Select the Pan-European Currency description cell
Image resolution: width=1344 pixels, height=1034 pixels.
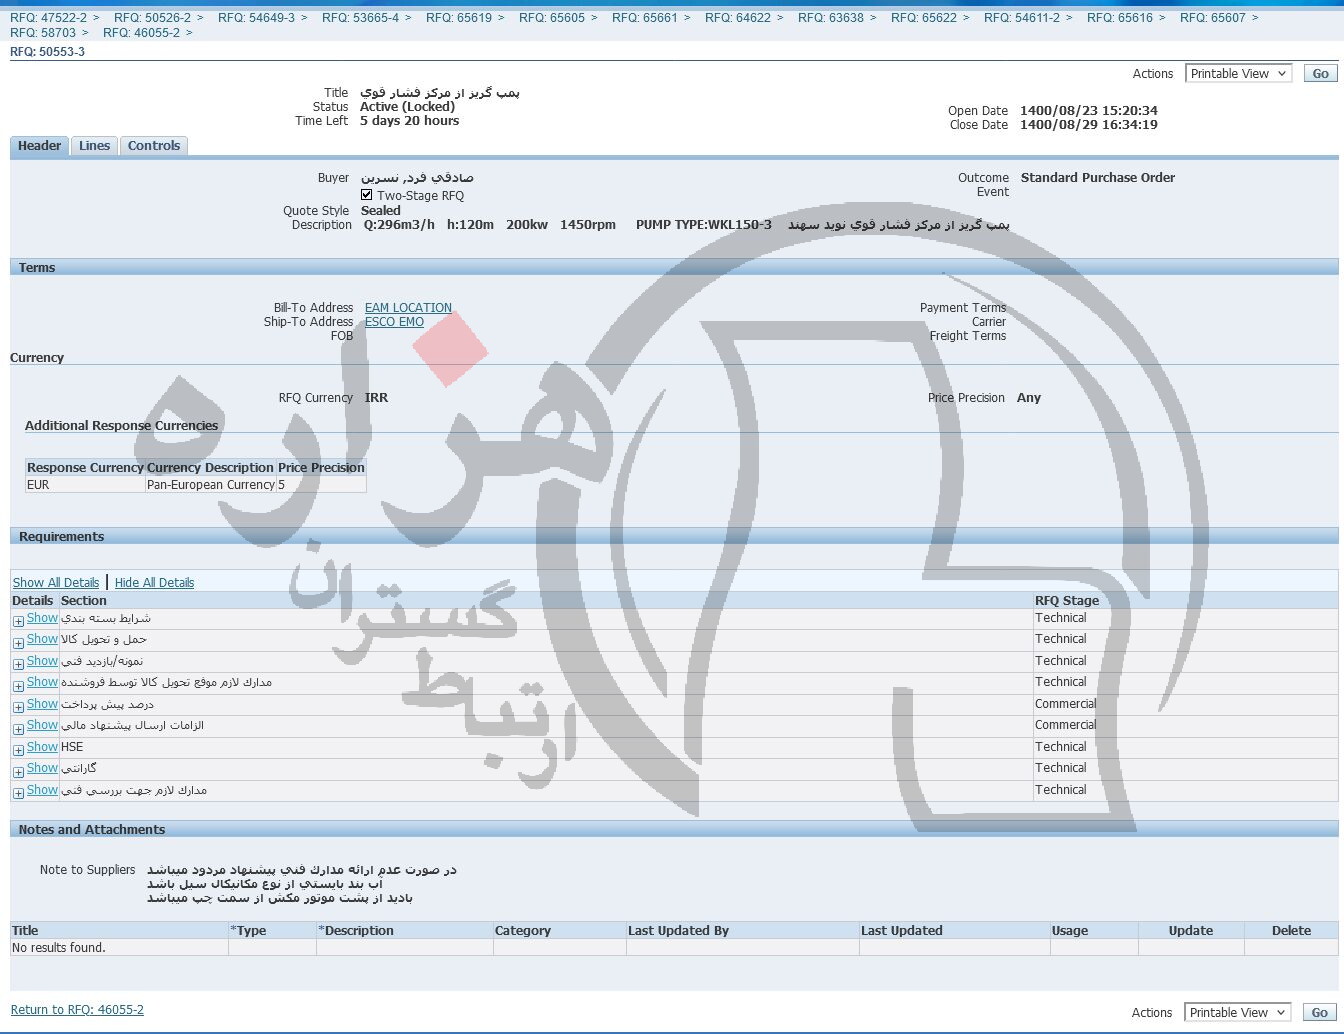pos(211,485)
